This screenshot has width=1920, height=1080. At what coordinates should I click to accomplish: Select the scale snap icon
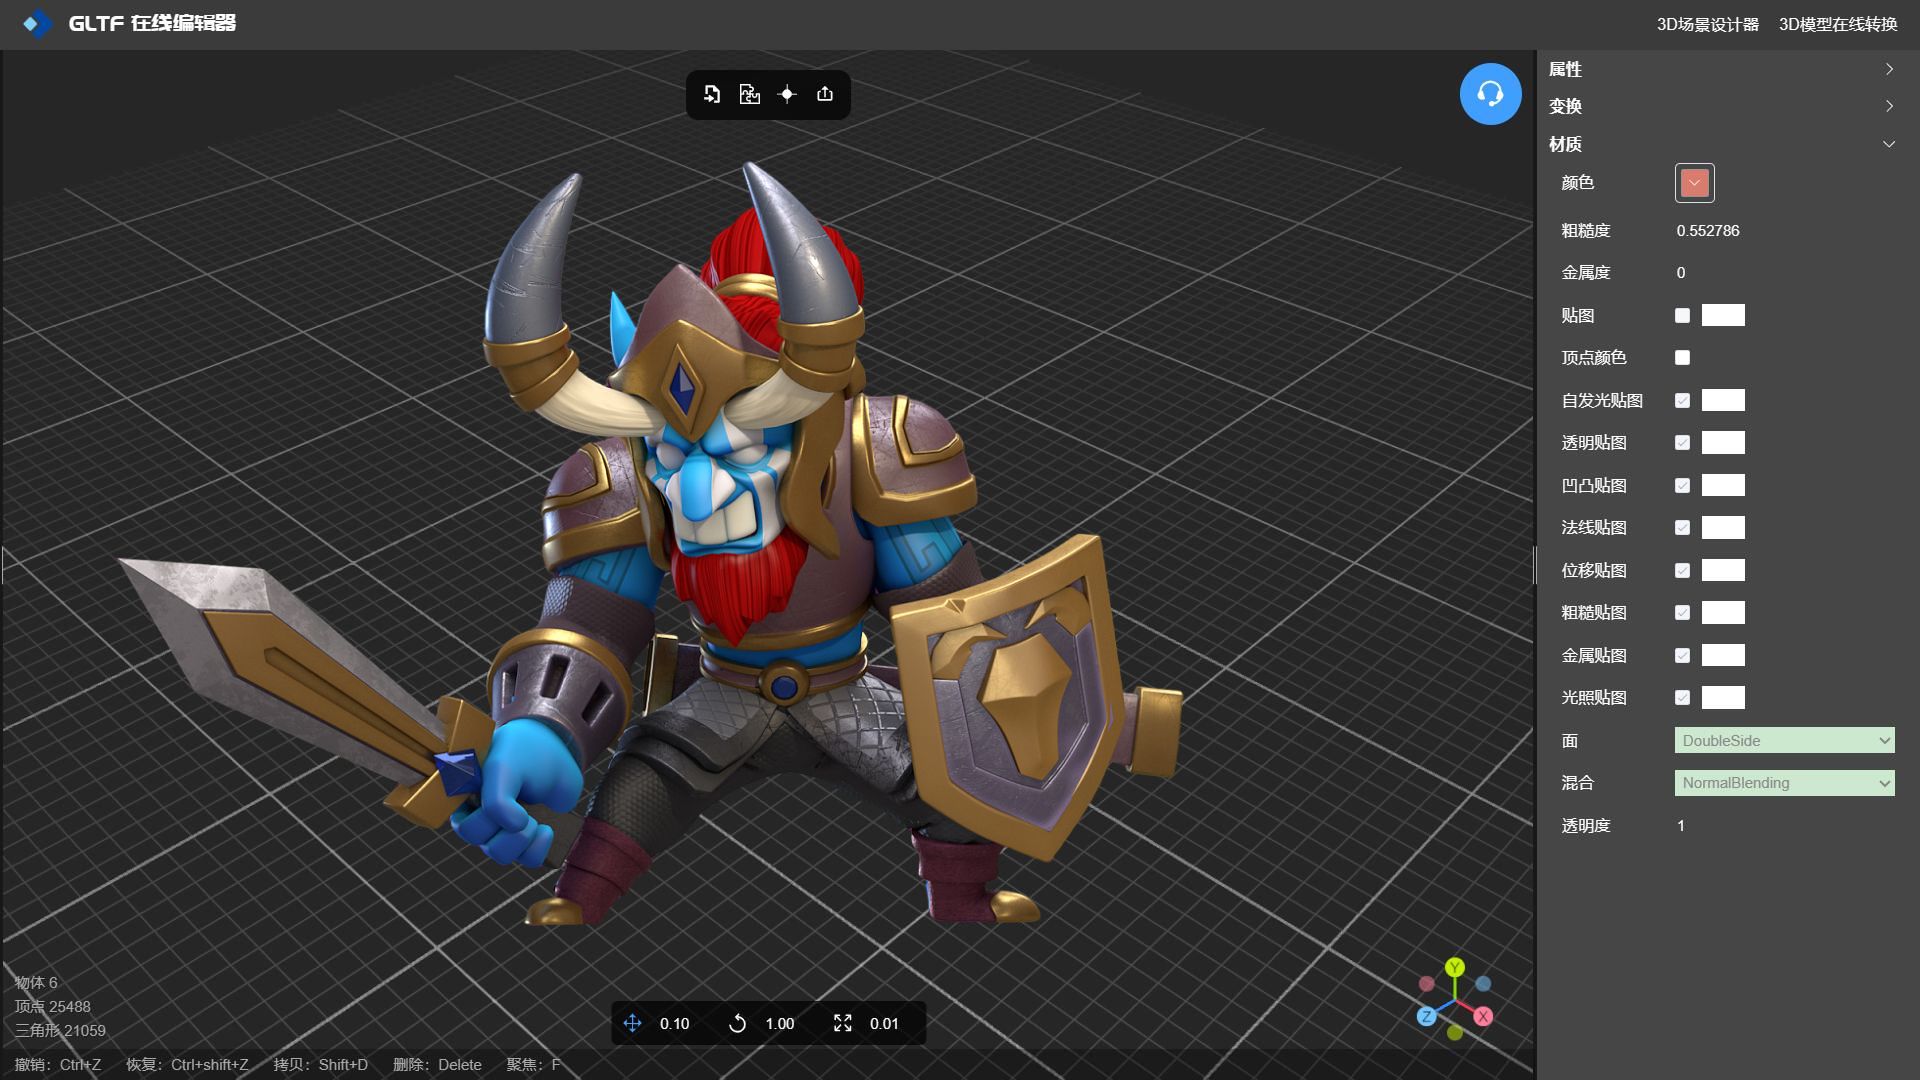843,1023
